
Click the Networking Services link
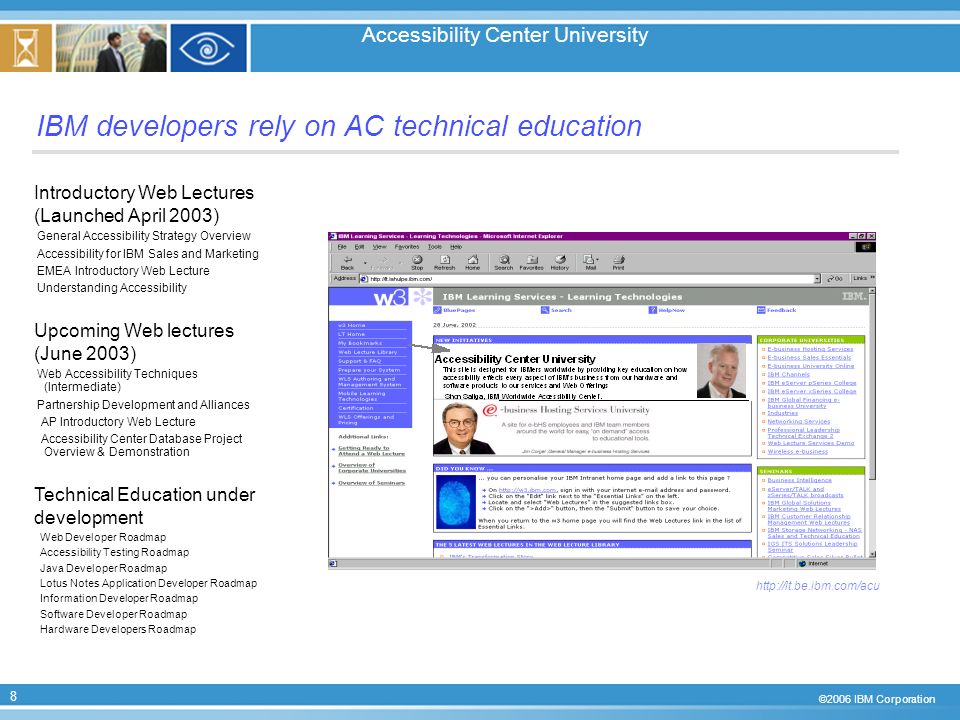[799, 421]
